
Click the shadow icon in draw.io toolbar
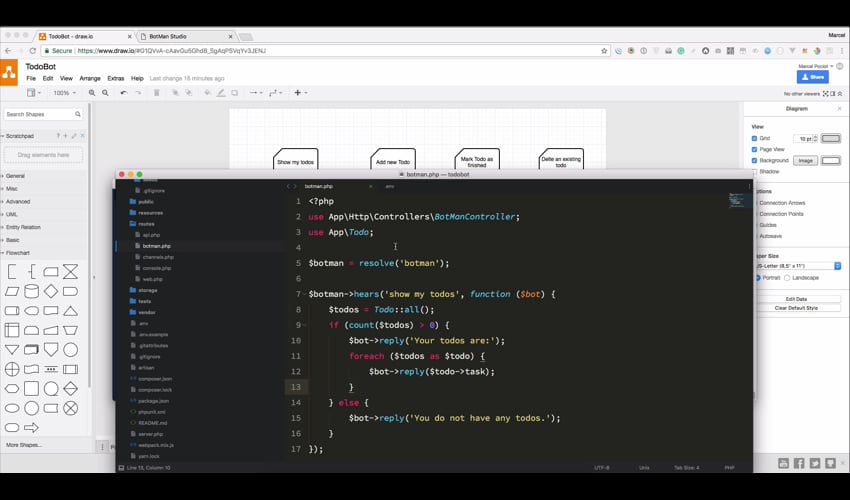pos(234,93)
